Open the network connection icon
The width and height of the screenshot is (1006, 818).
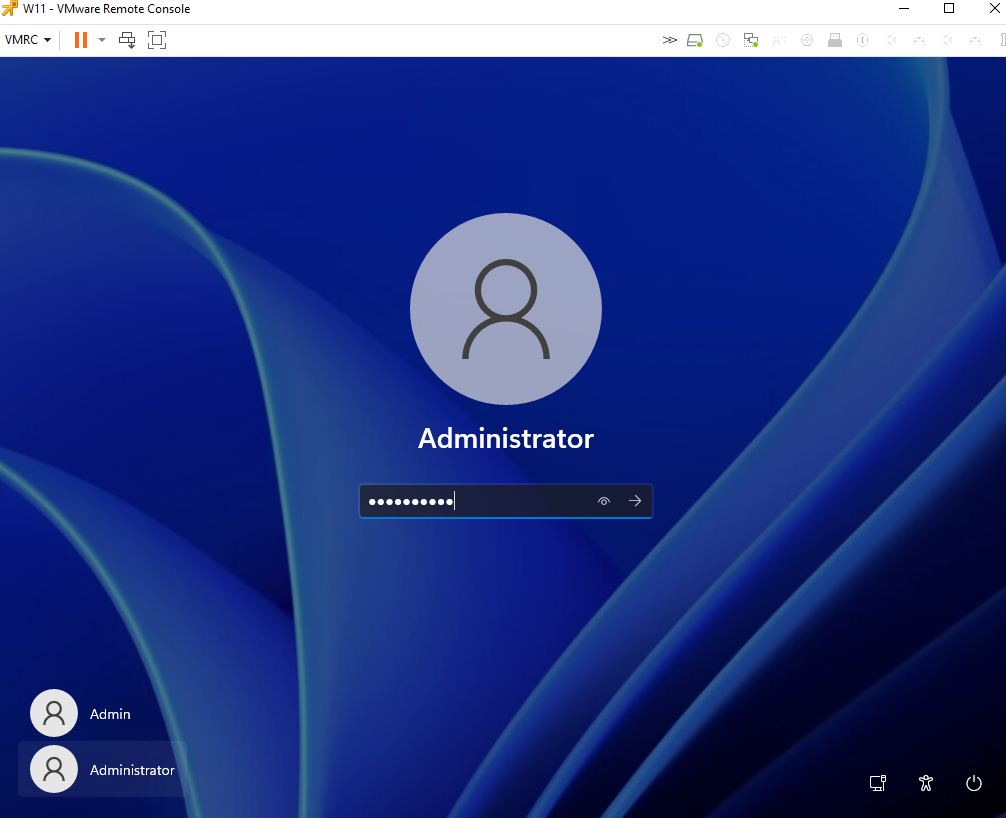point(878,783)
